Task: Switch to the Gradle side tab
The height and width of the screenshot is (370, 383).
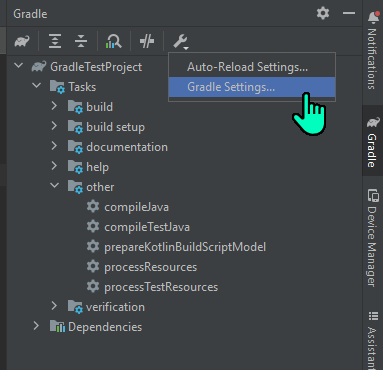Action: tap(373, 142)
